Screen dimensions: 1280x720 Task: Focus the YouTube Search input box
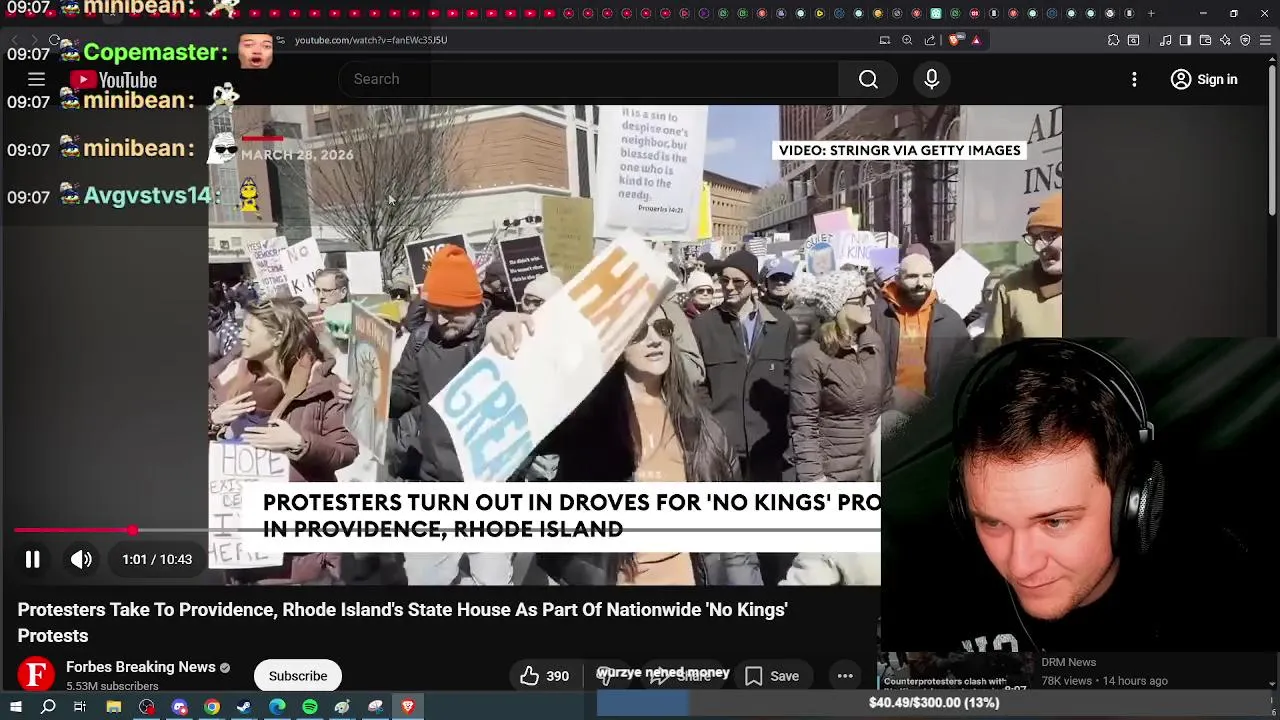pyautogui.click(x=588, y=79)
